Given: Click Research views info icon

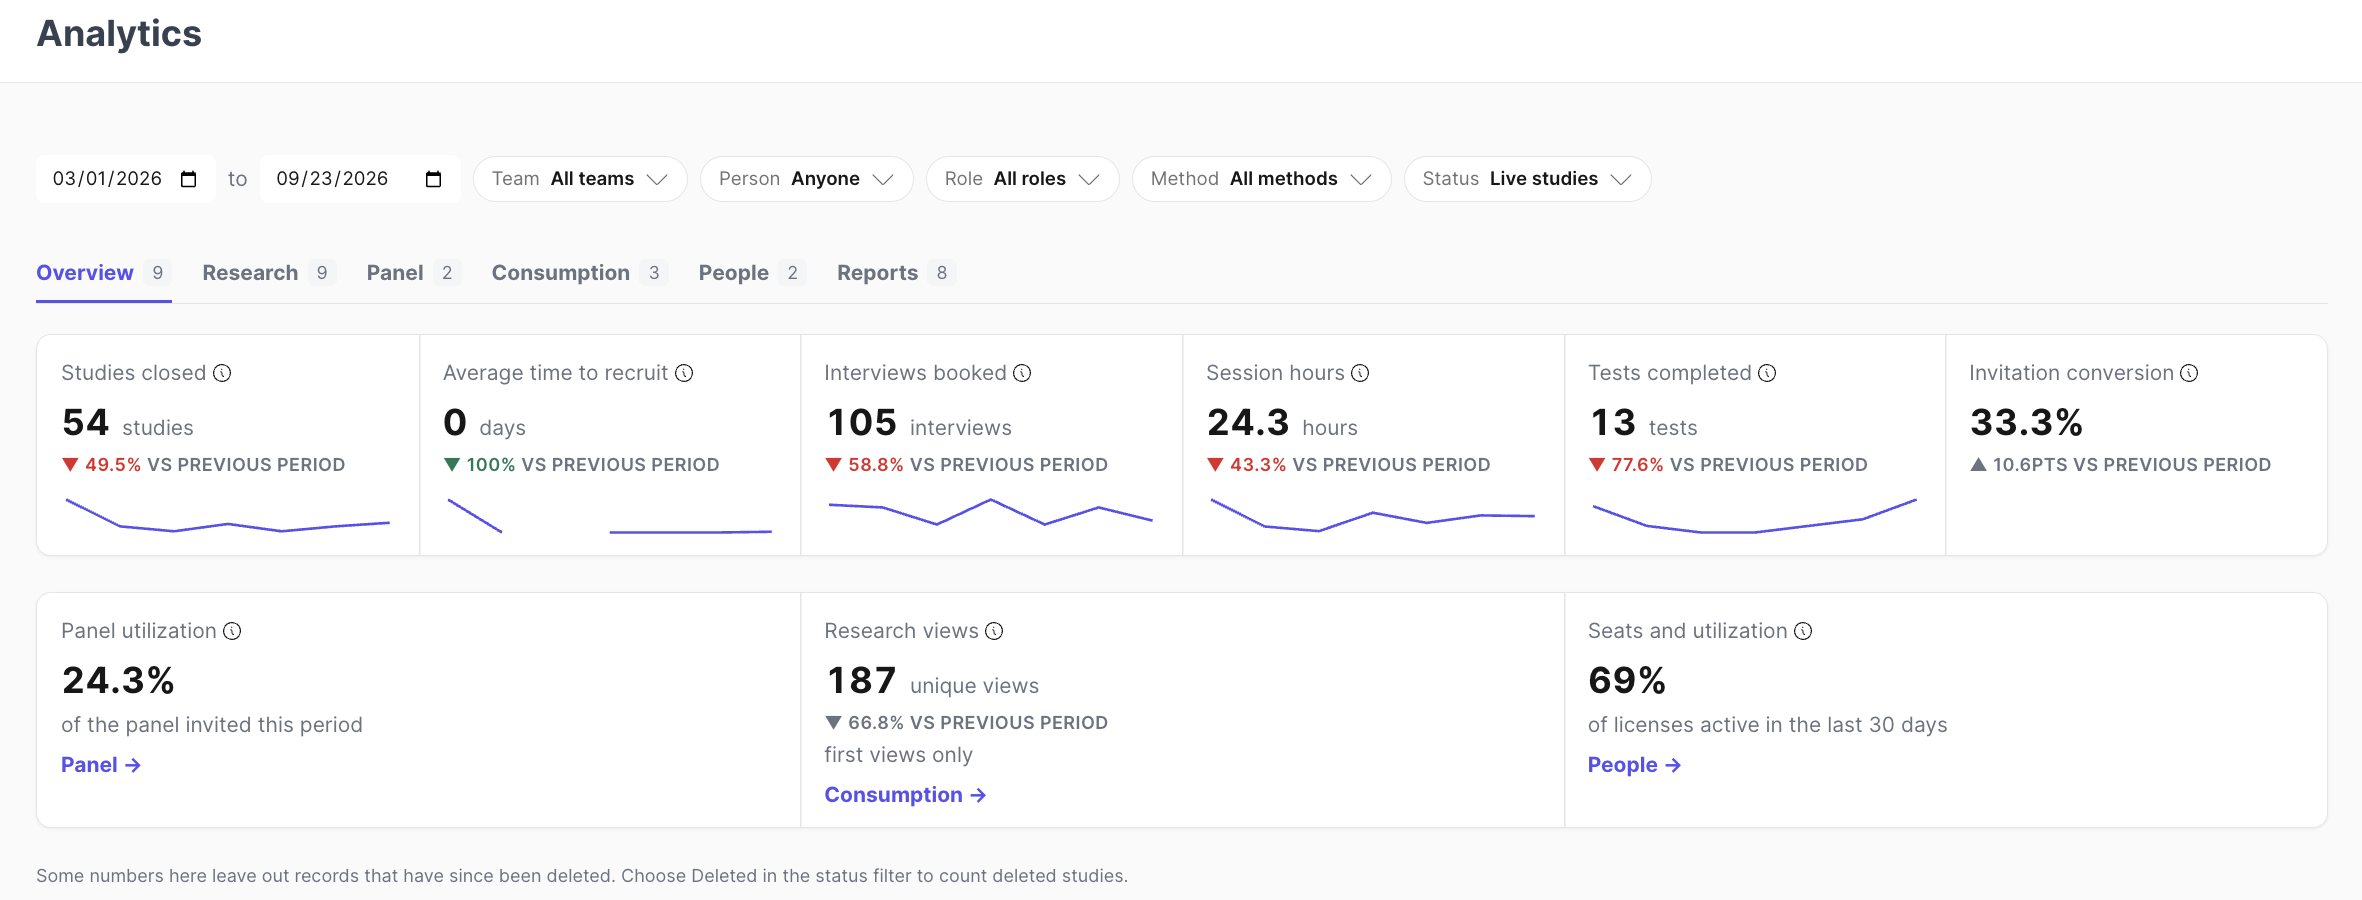Looking at the screenshot, I should click(994, 631).
